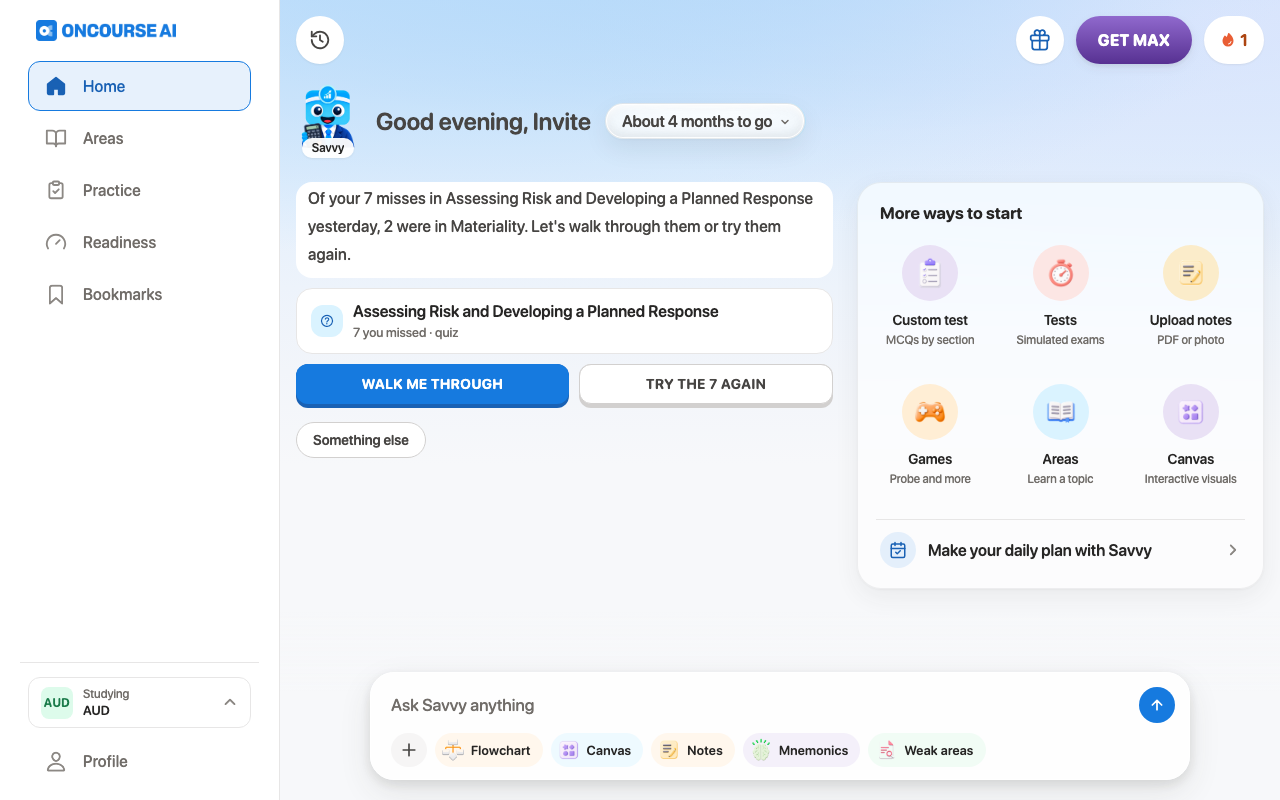Click the plus attachment button
The width and height of the screenshot is (1280, 800).
point(409,750)
